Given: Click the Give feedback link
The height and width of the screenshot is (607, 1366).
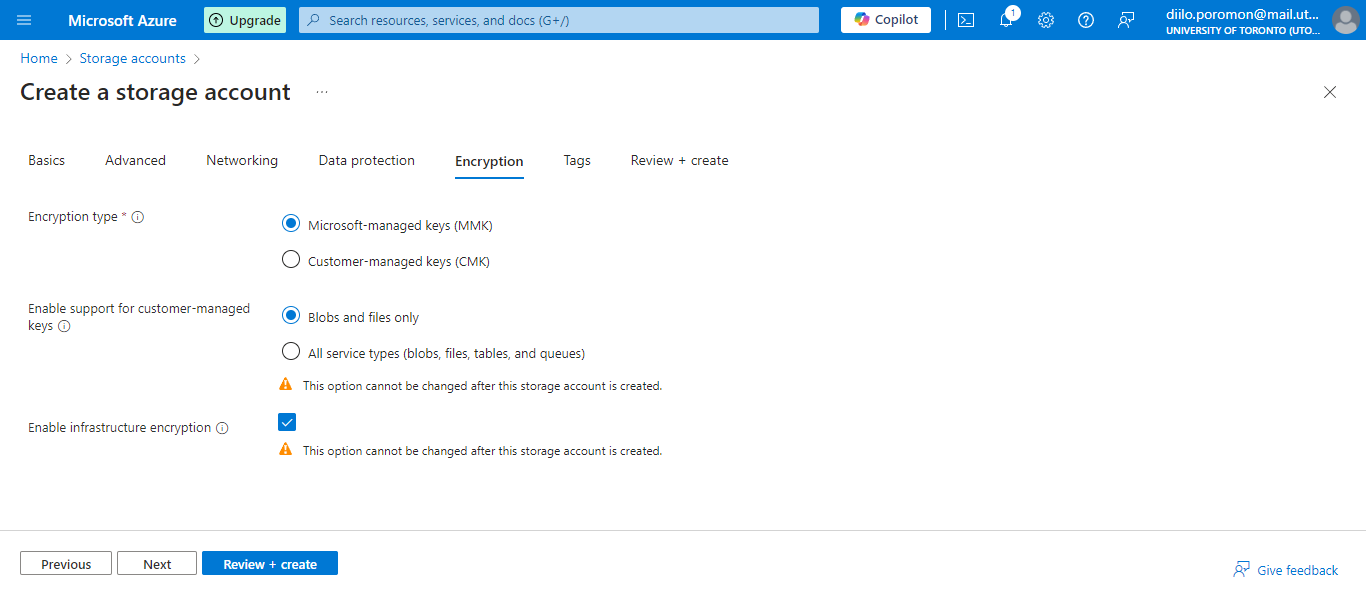Looking at the screenshot, I should (x=1296, y=569).
